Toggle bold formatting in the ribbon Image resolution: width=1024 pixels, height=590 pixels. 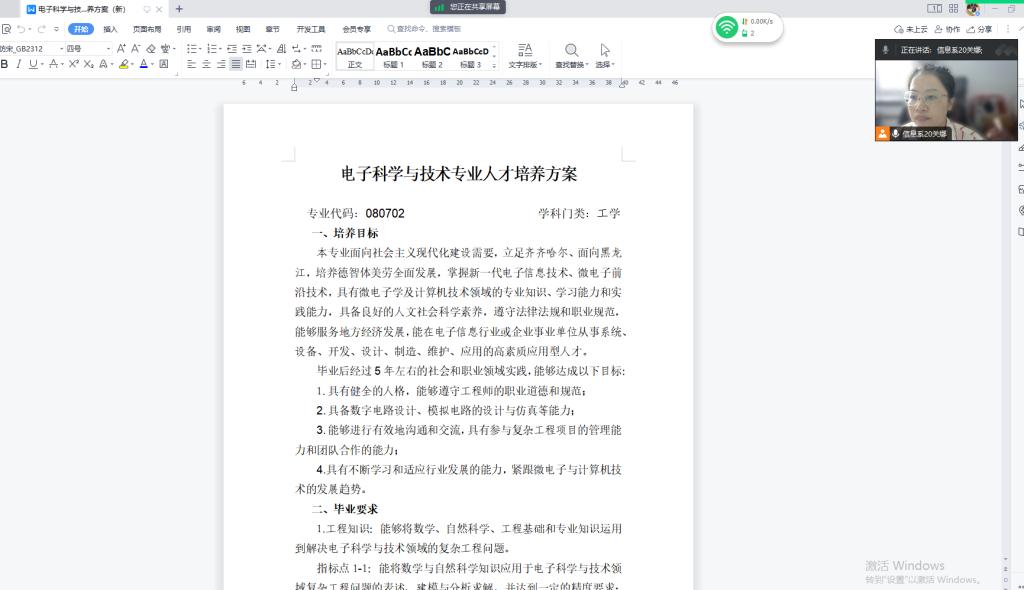pos(5,64)
